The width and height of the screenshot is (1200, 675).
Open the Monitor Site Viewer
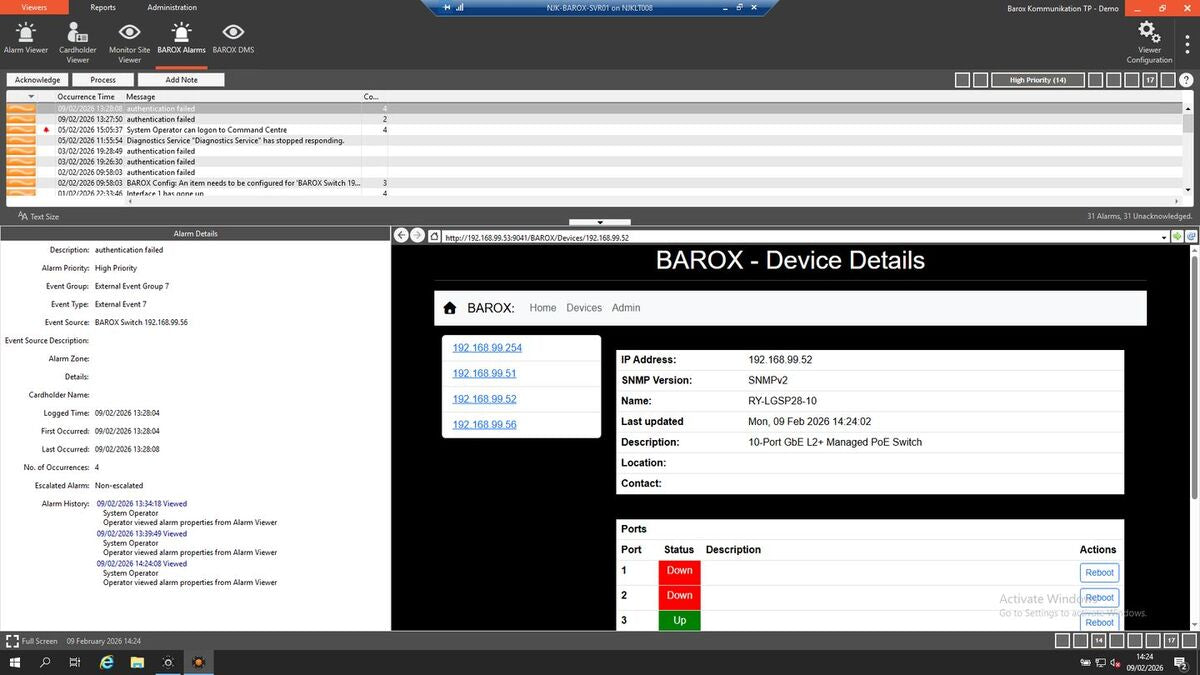pos(130,43)
